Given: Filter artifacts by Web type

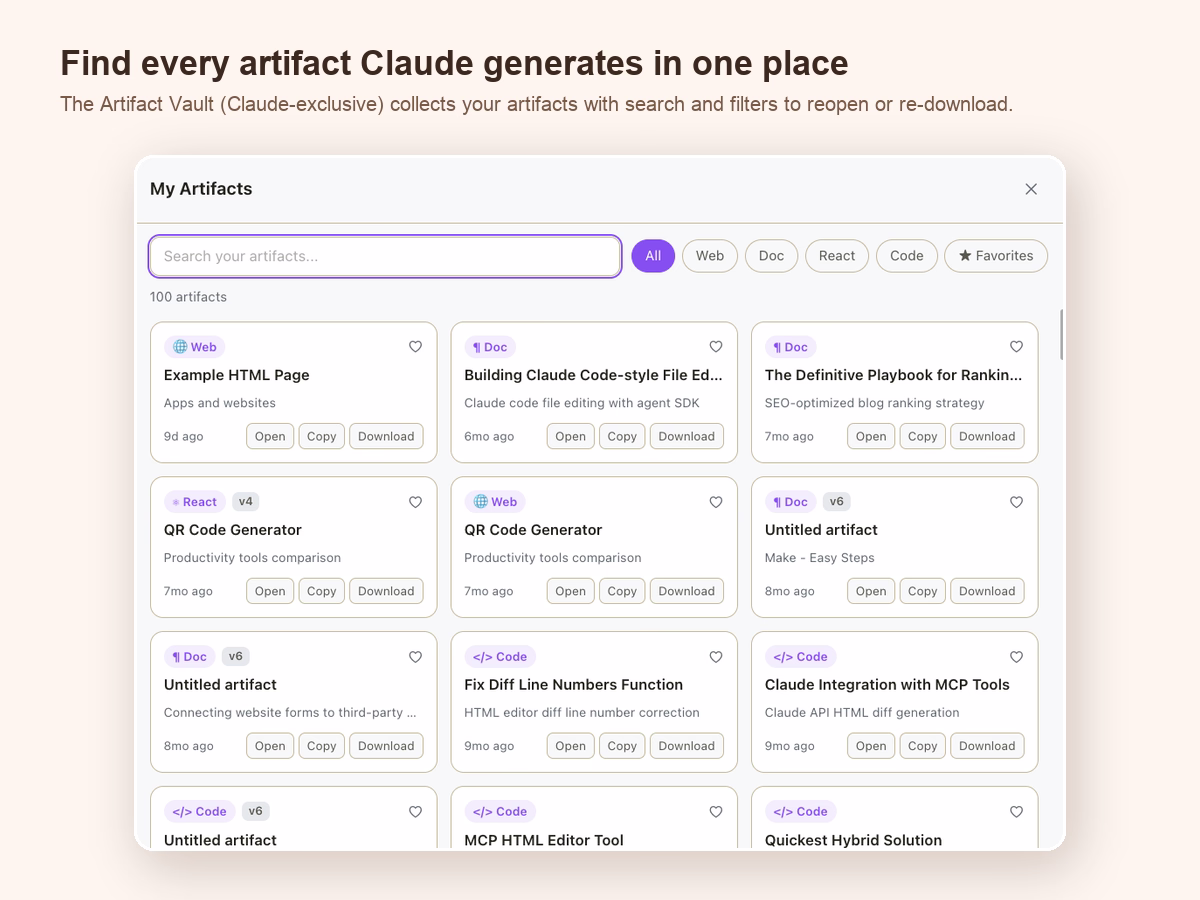Looking at the screenshot, I should click(x=710, y=256).
